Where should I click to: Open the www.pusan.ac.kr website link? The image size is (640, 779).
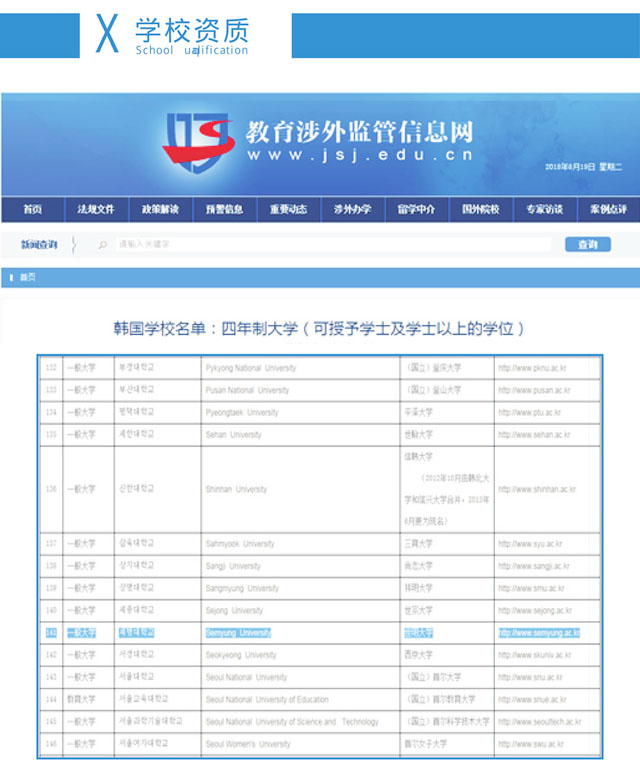pyautogui.click(x=535, y=390)
